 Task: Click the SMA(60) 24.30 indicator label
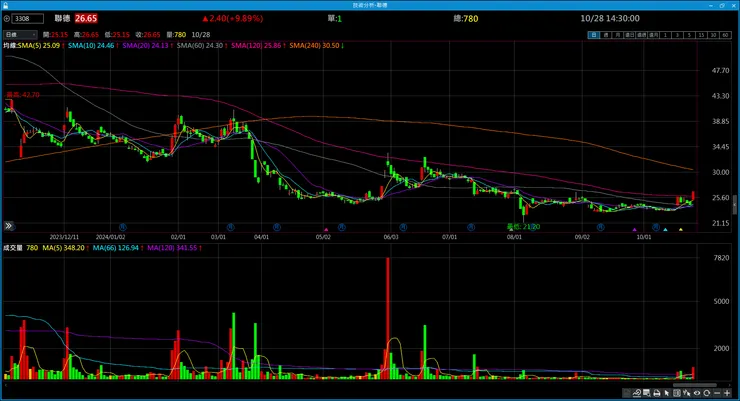tap(202, 46)
